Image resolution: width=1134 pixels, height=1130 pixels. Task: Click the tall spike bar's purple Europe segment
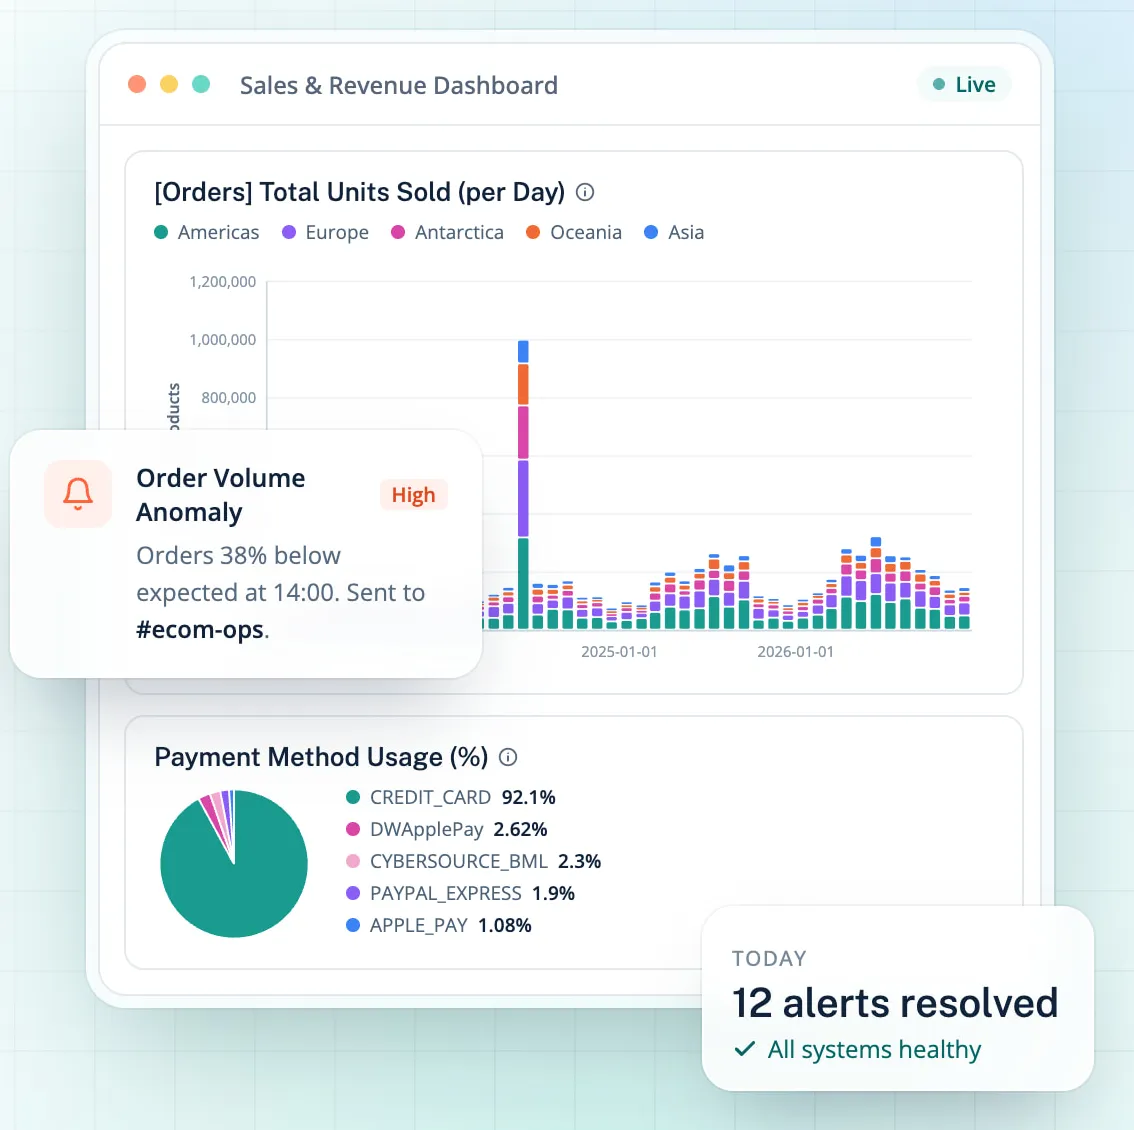click(523, 498)
